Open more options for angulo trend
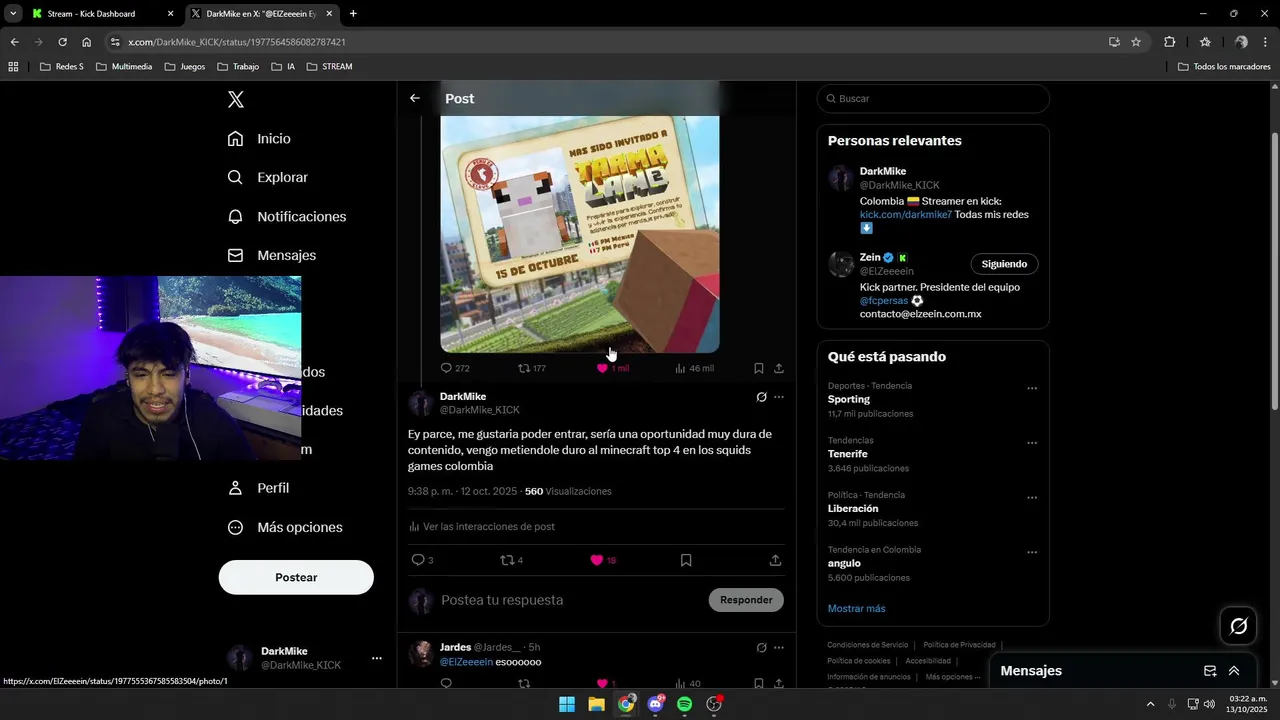Screen dimensions: 1280x720 1032,552
